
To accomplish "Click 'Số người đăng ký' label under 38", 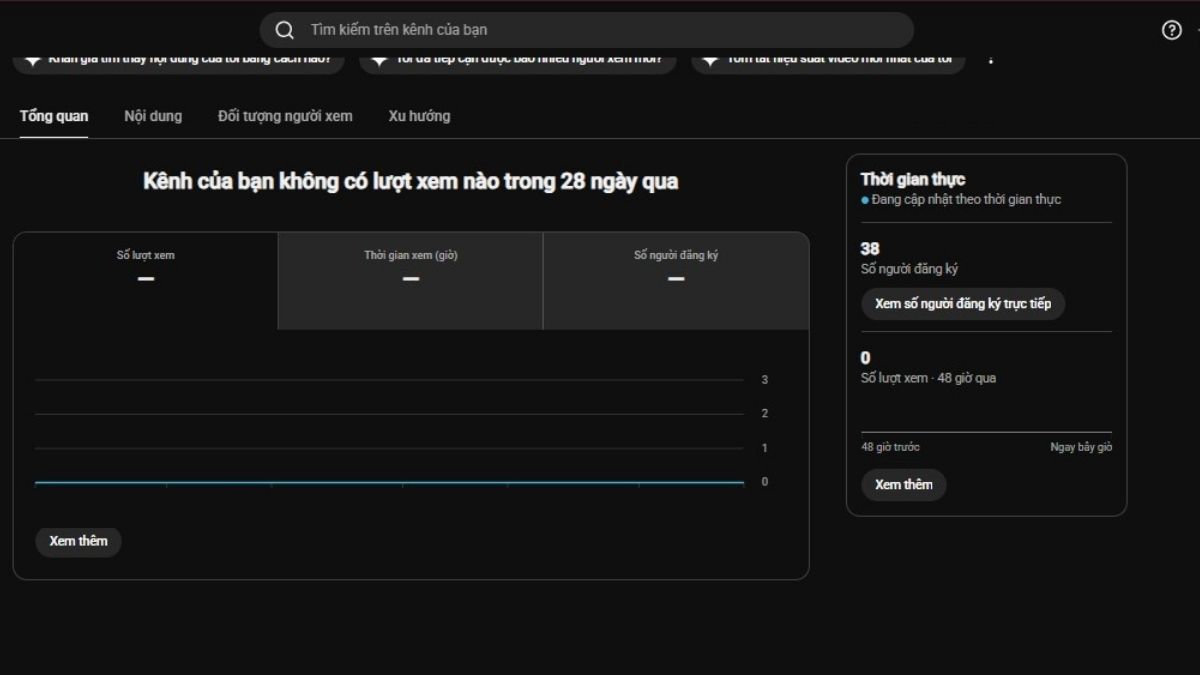I will [x=910, y=269].
